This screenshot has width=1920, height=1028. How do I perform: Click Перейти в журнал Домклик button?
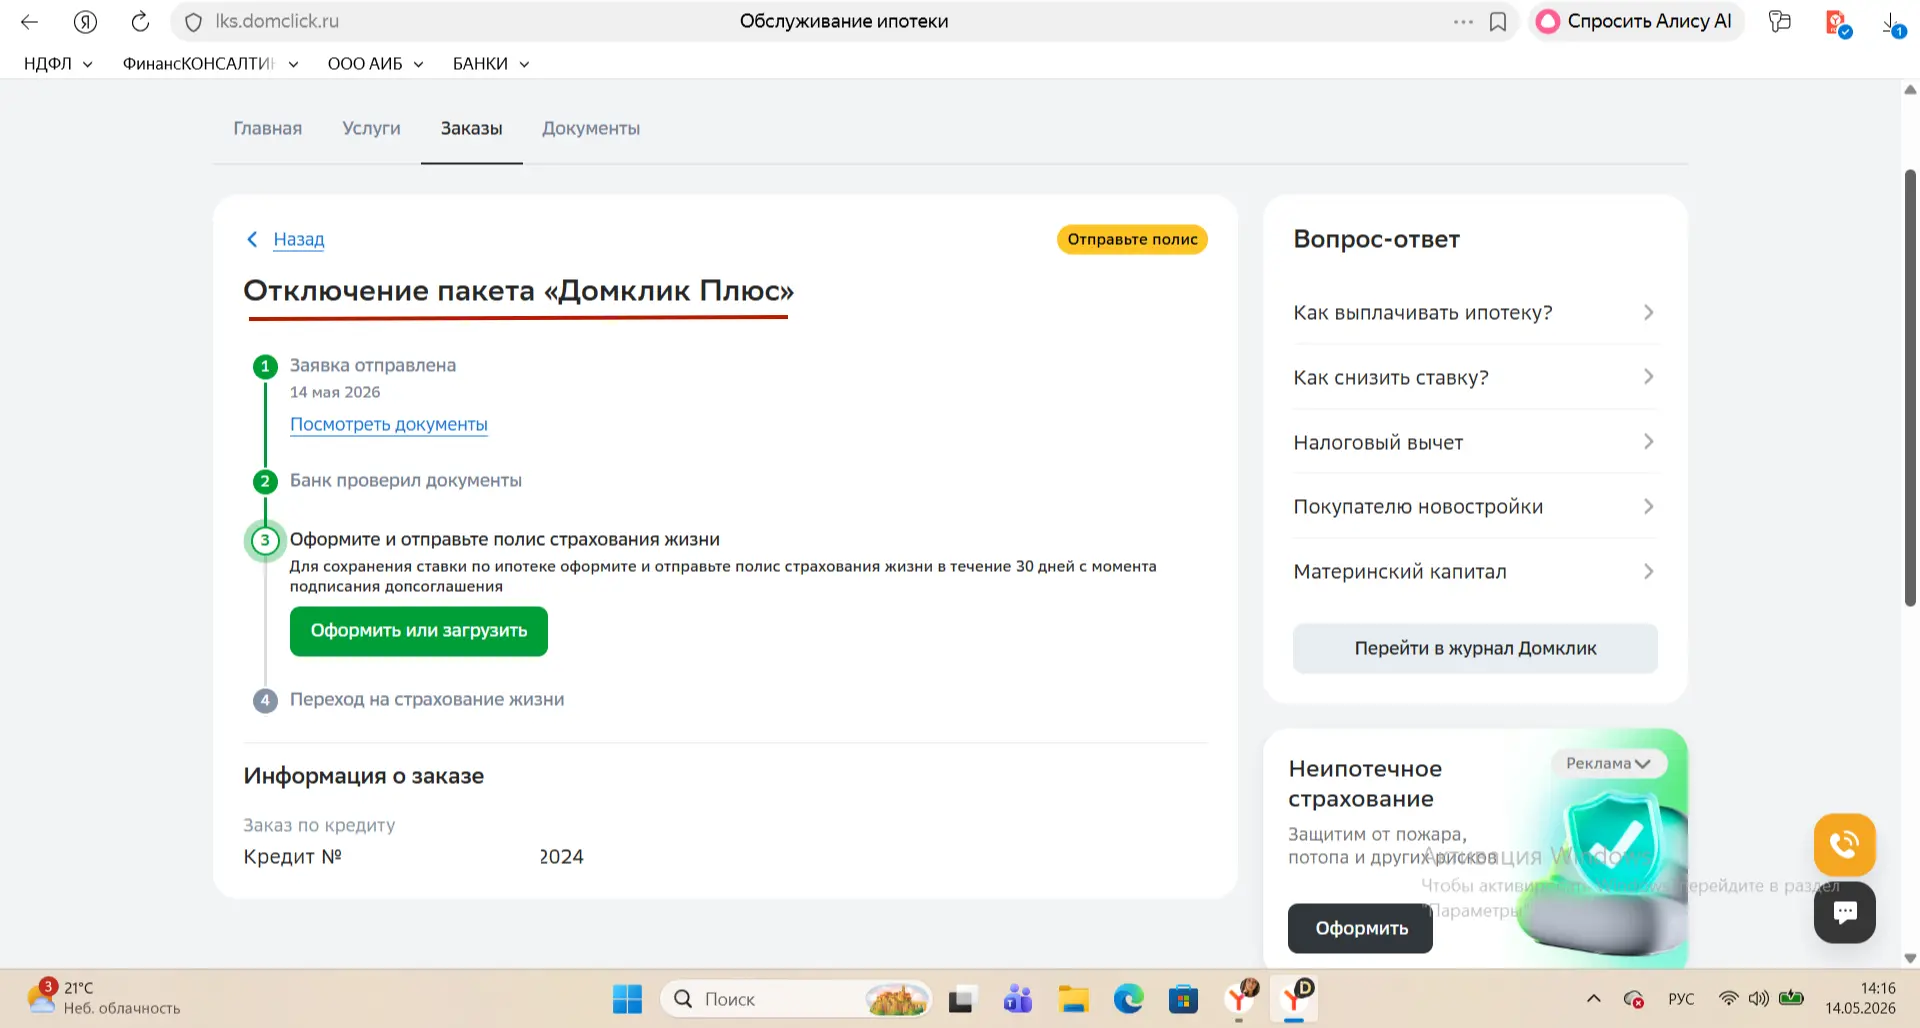coord(1475,648)
